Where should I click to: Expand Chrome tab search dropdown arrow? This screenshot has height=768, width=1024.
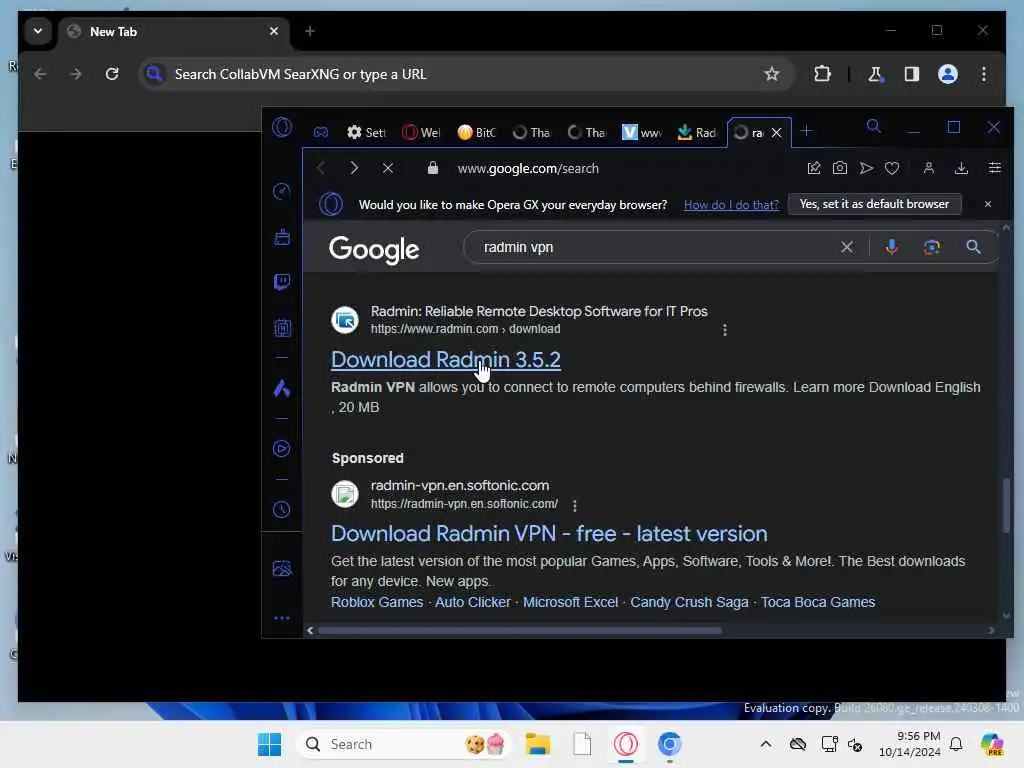[38, 31]
